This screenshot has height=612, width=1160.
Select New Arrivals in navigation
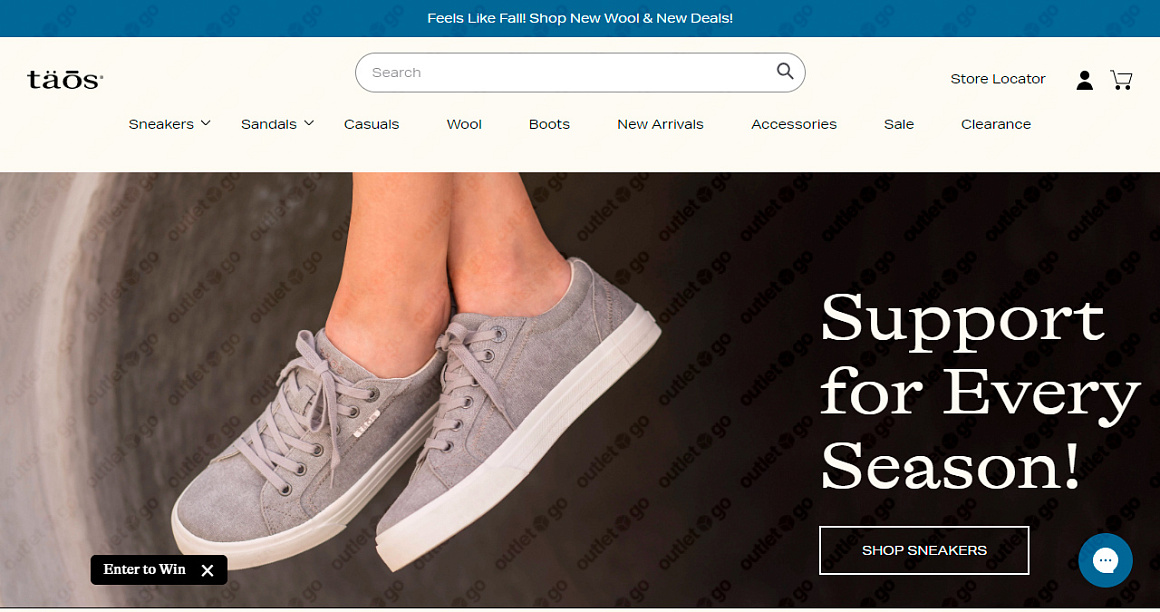tap(660, 124)
